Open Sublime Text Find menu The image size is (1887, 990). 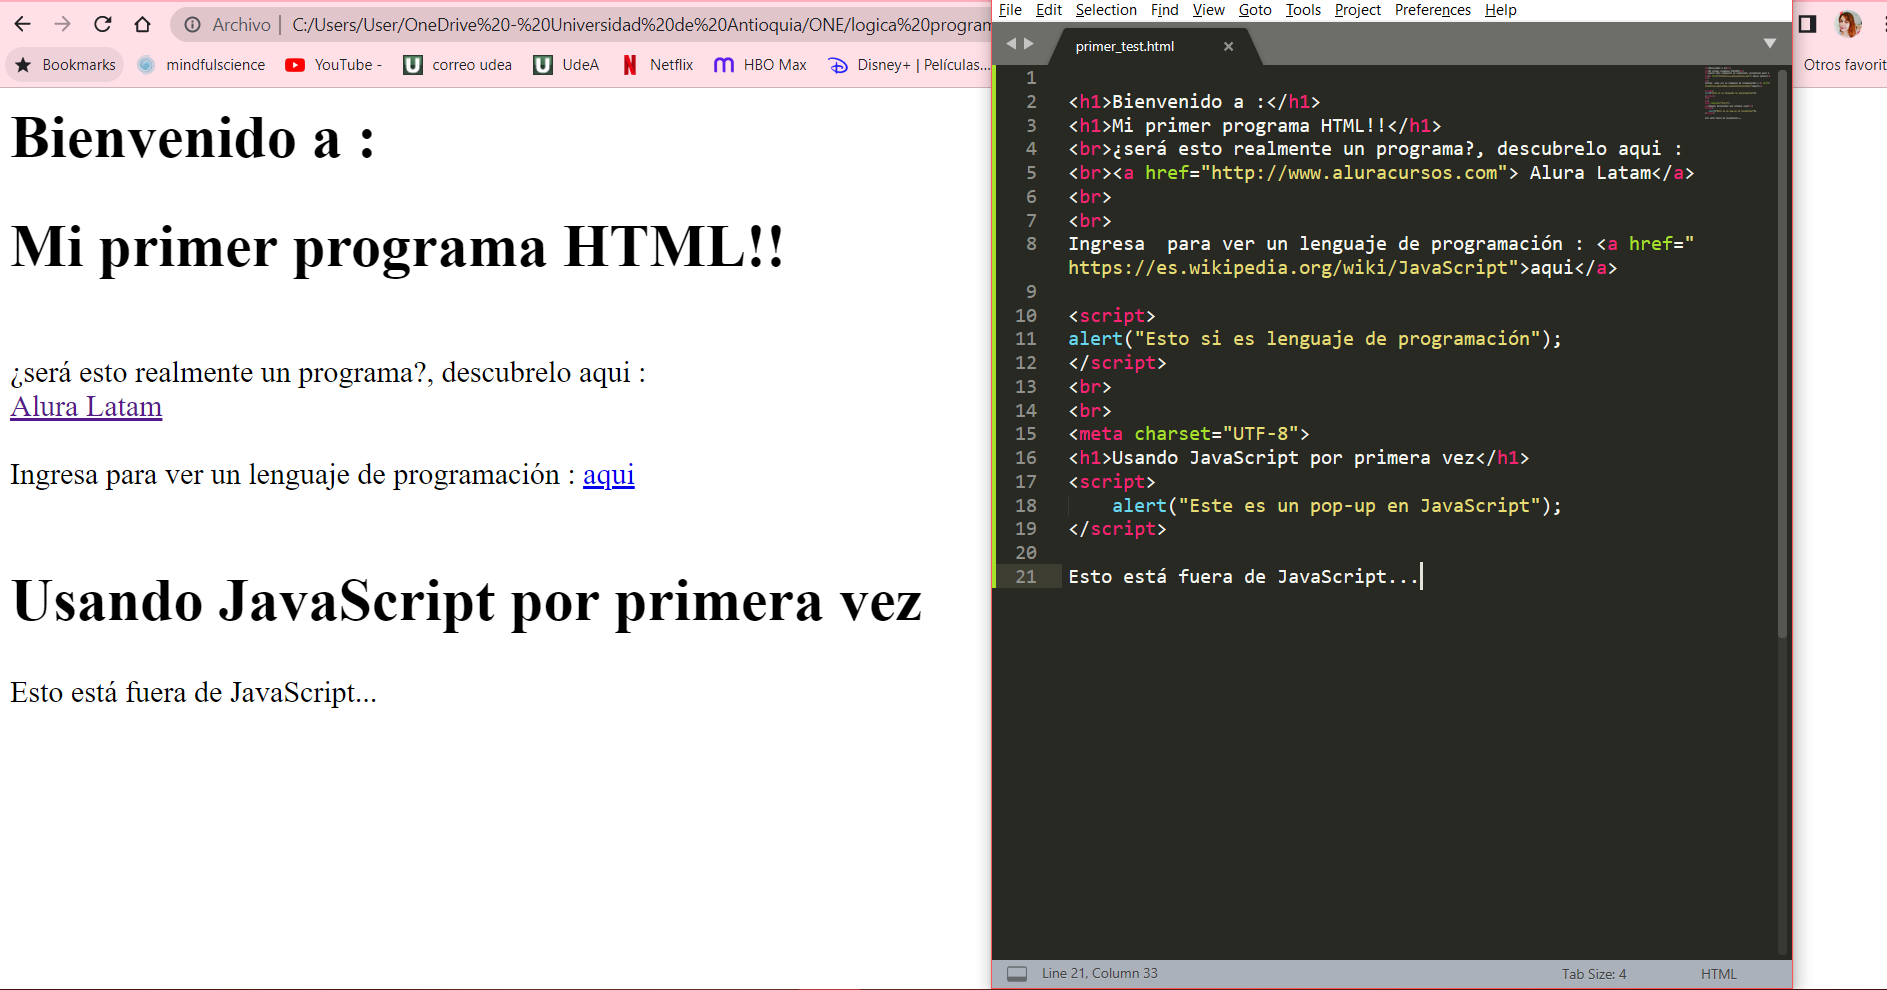click(1164, 10)
